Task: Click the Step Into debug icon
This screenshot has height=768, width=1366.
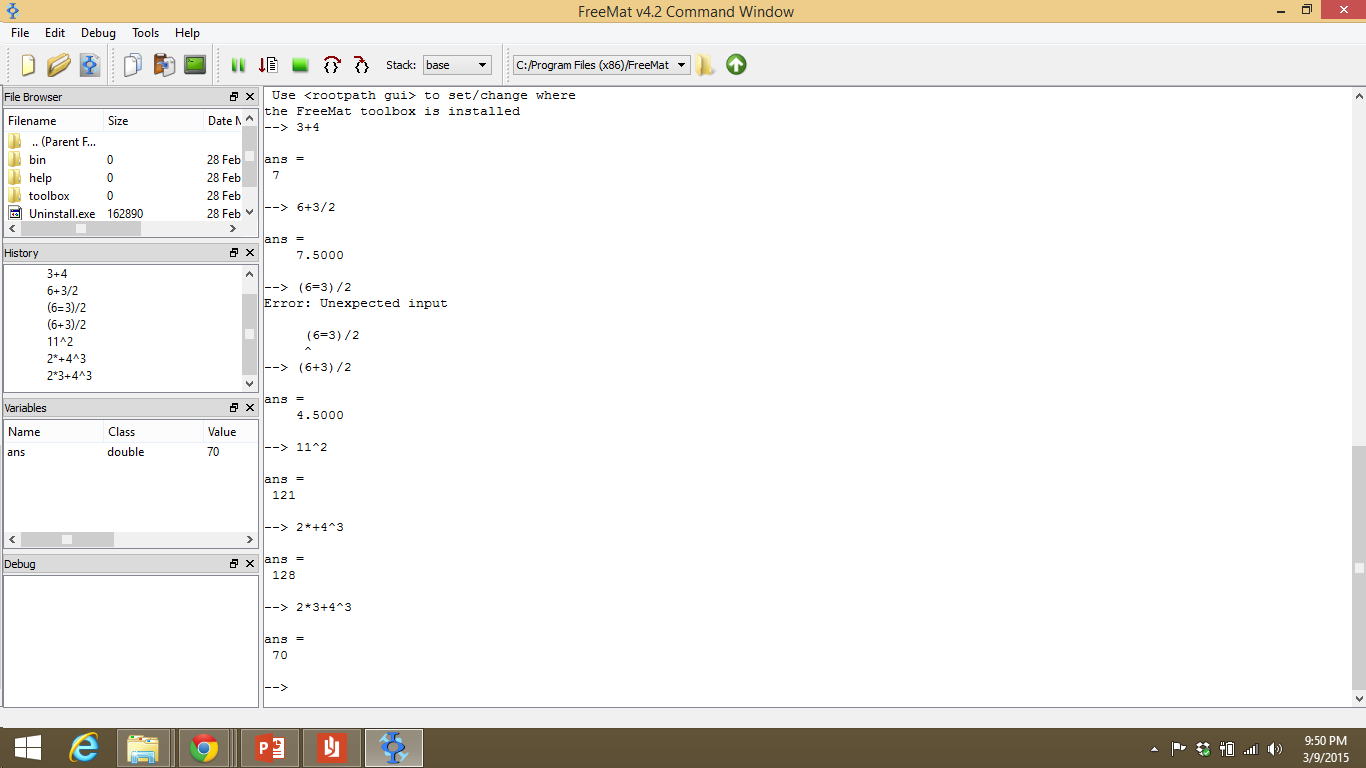Action: coord(361,65)
